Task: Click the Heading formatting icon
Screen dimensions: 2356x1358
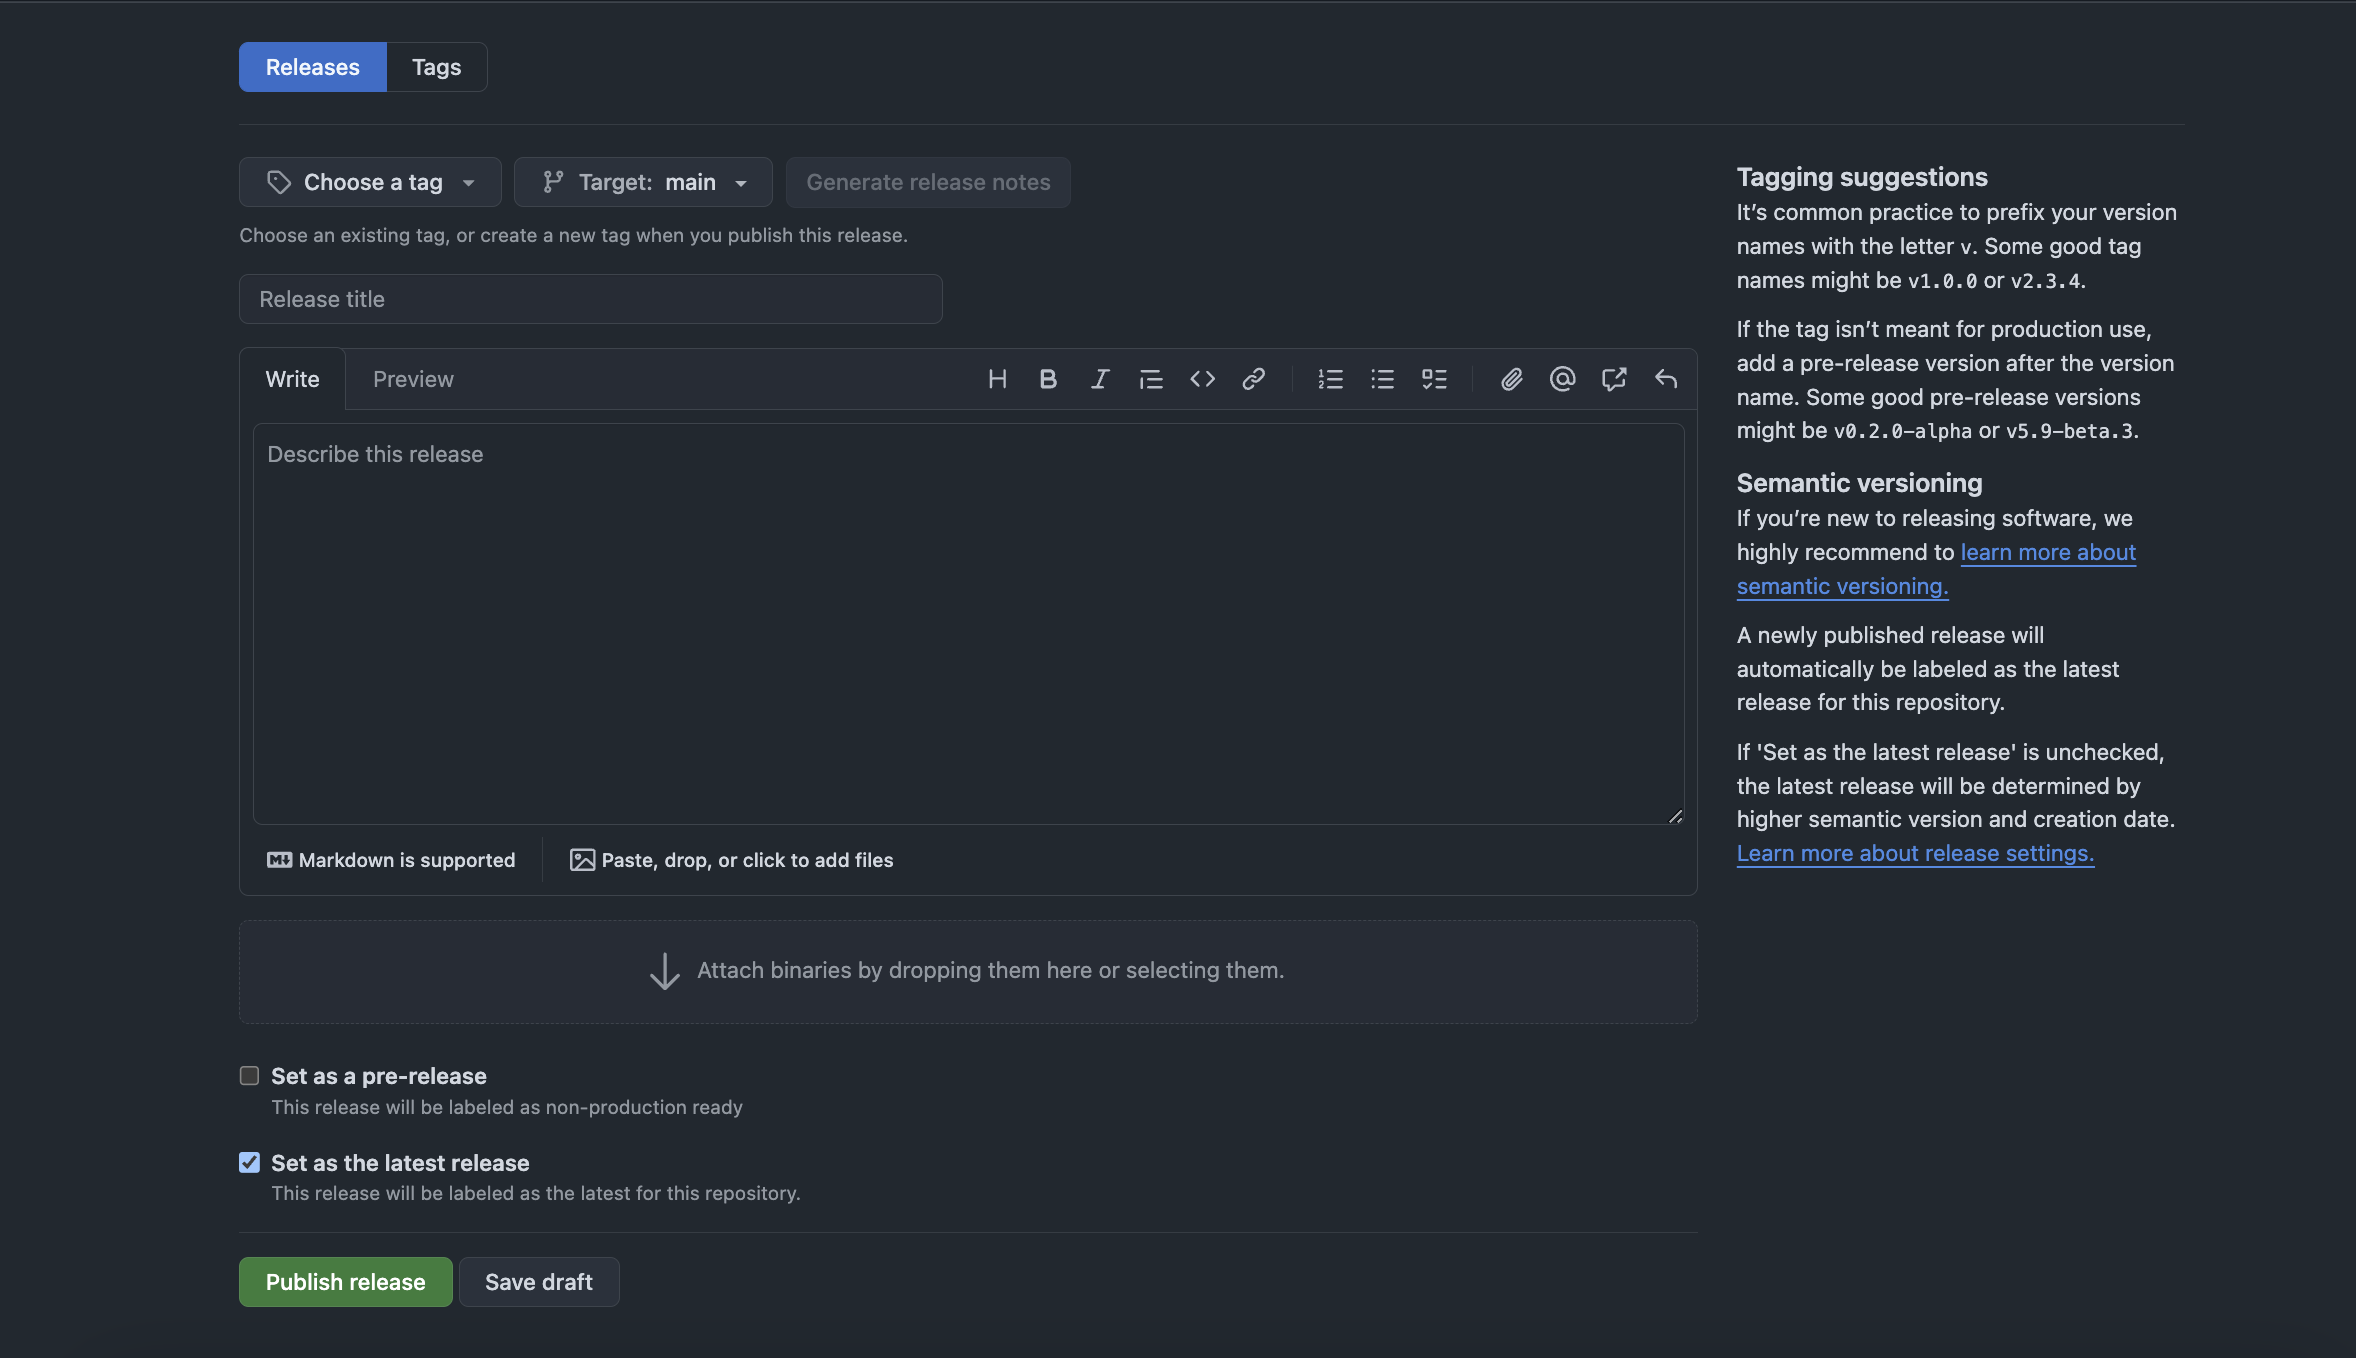Action: point(997,379)
